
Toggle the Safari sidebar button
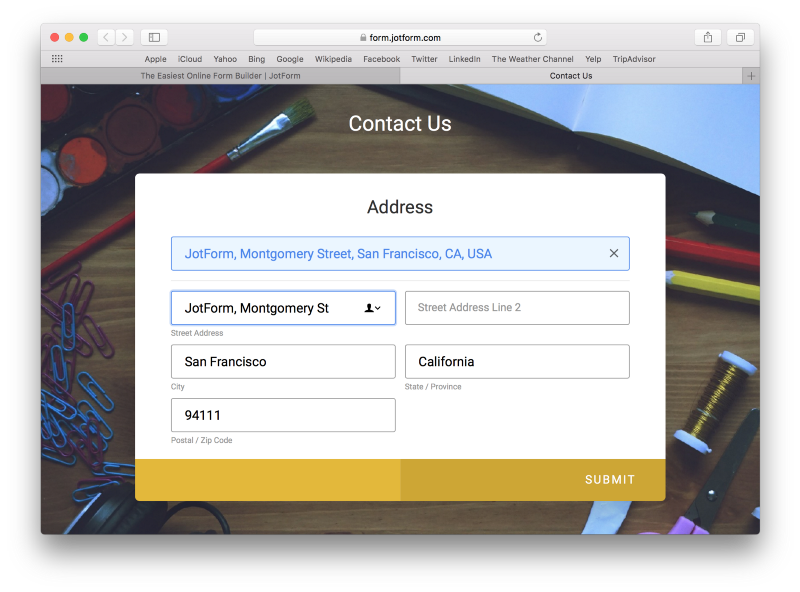point(154,37)
